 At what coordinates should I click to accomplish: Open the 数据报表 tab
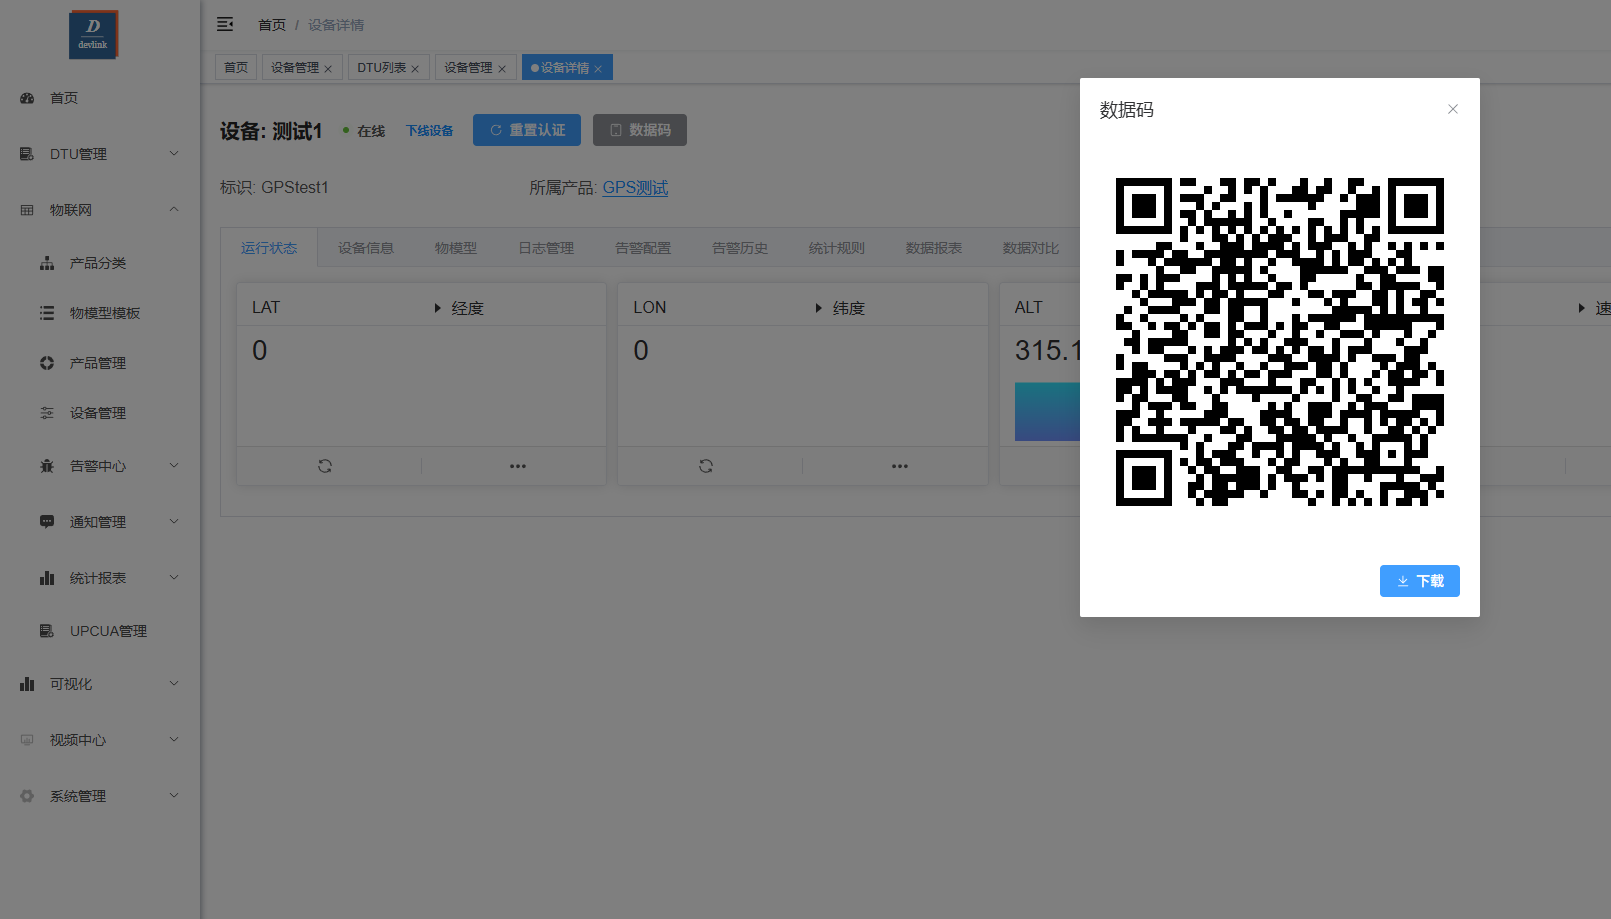coord(934,248)
